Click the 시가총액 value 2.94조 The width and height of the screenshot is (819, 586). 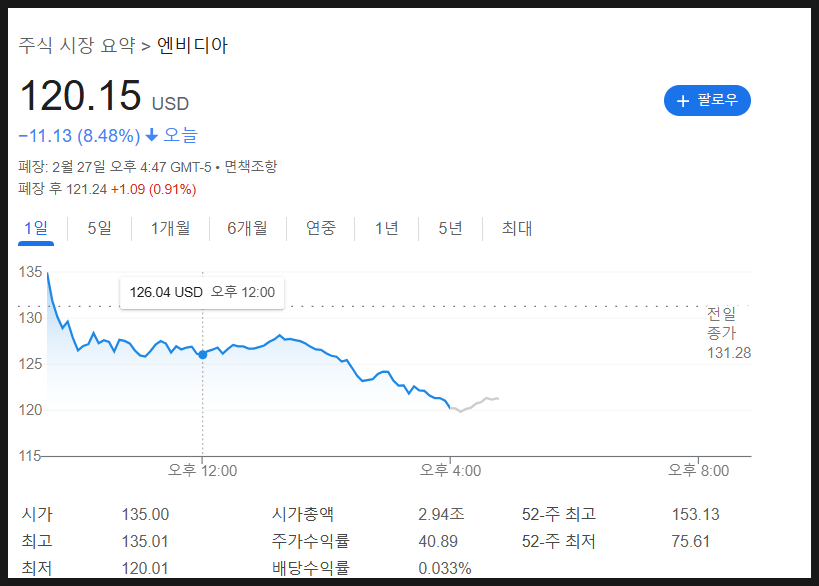click(441, 515)
